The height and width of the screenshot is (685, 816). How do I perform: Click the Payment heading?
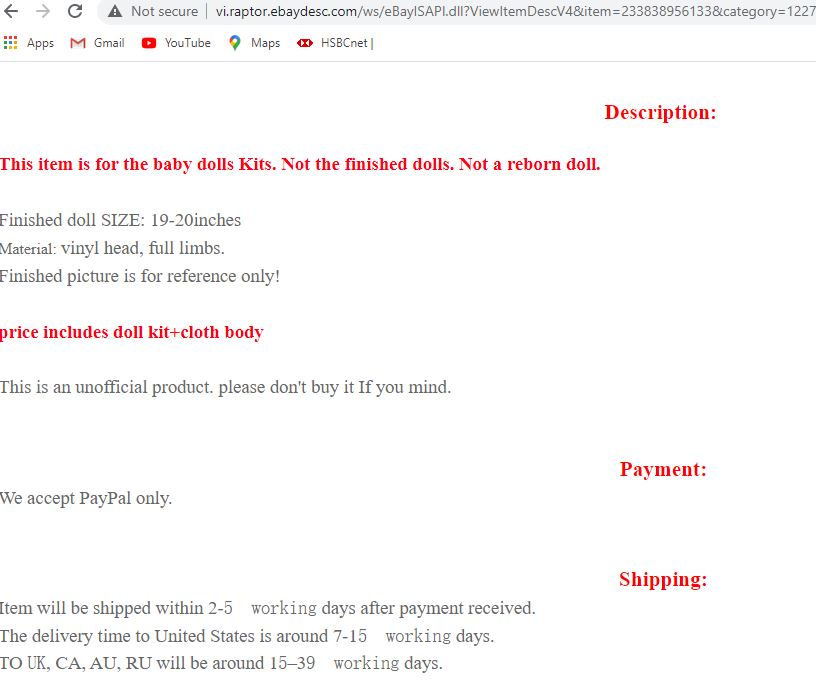point(663,470)
